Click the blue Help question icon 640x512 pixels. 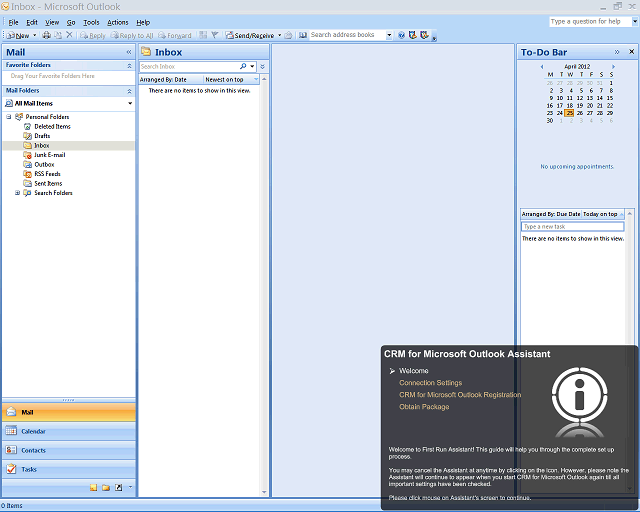click(401, 35)
